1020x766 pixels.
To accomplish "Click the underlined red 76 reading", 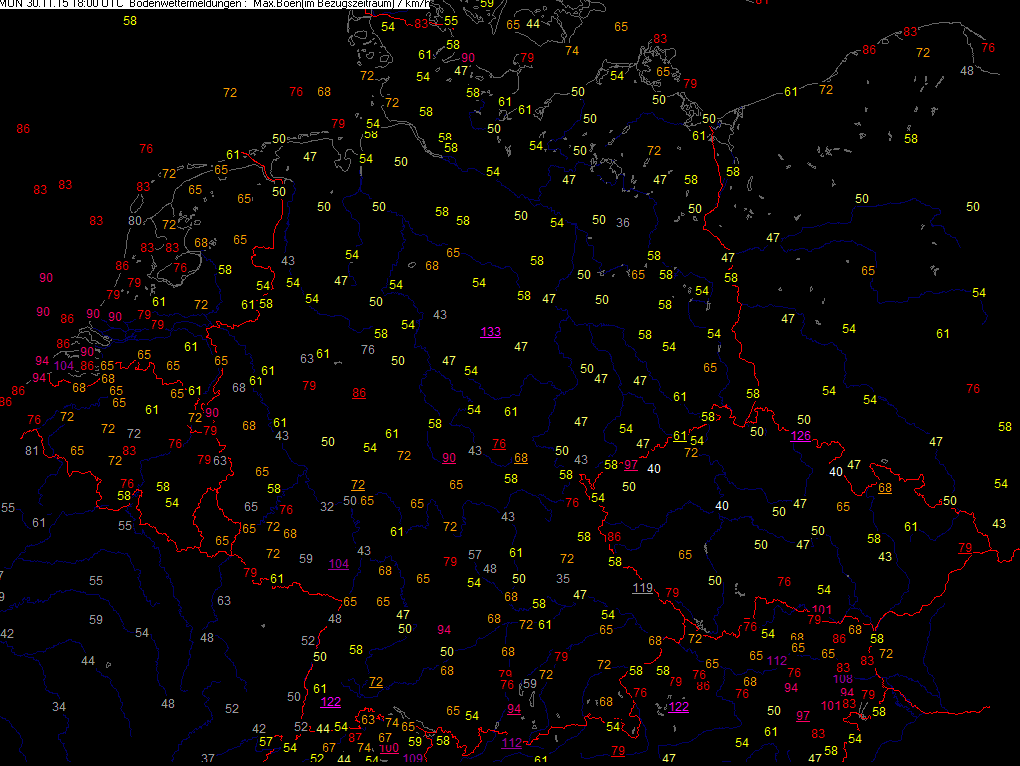I will point(499,443).
